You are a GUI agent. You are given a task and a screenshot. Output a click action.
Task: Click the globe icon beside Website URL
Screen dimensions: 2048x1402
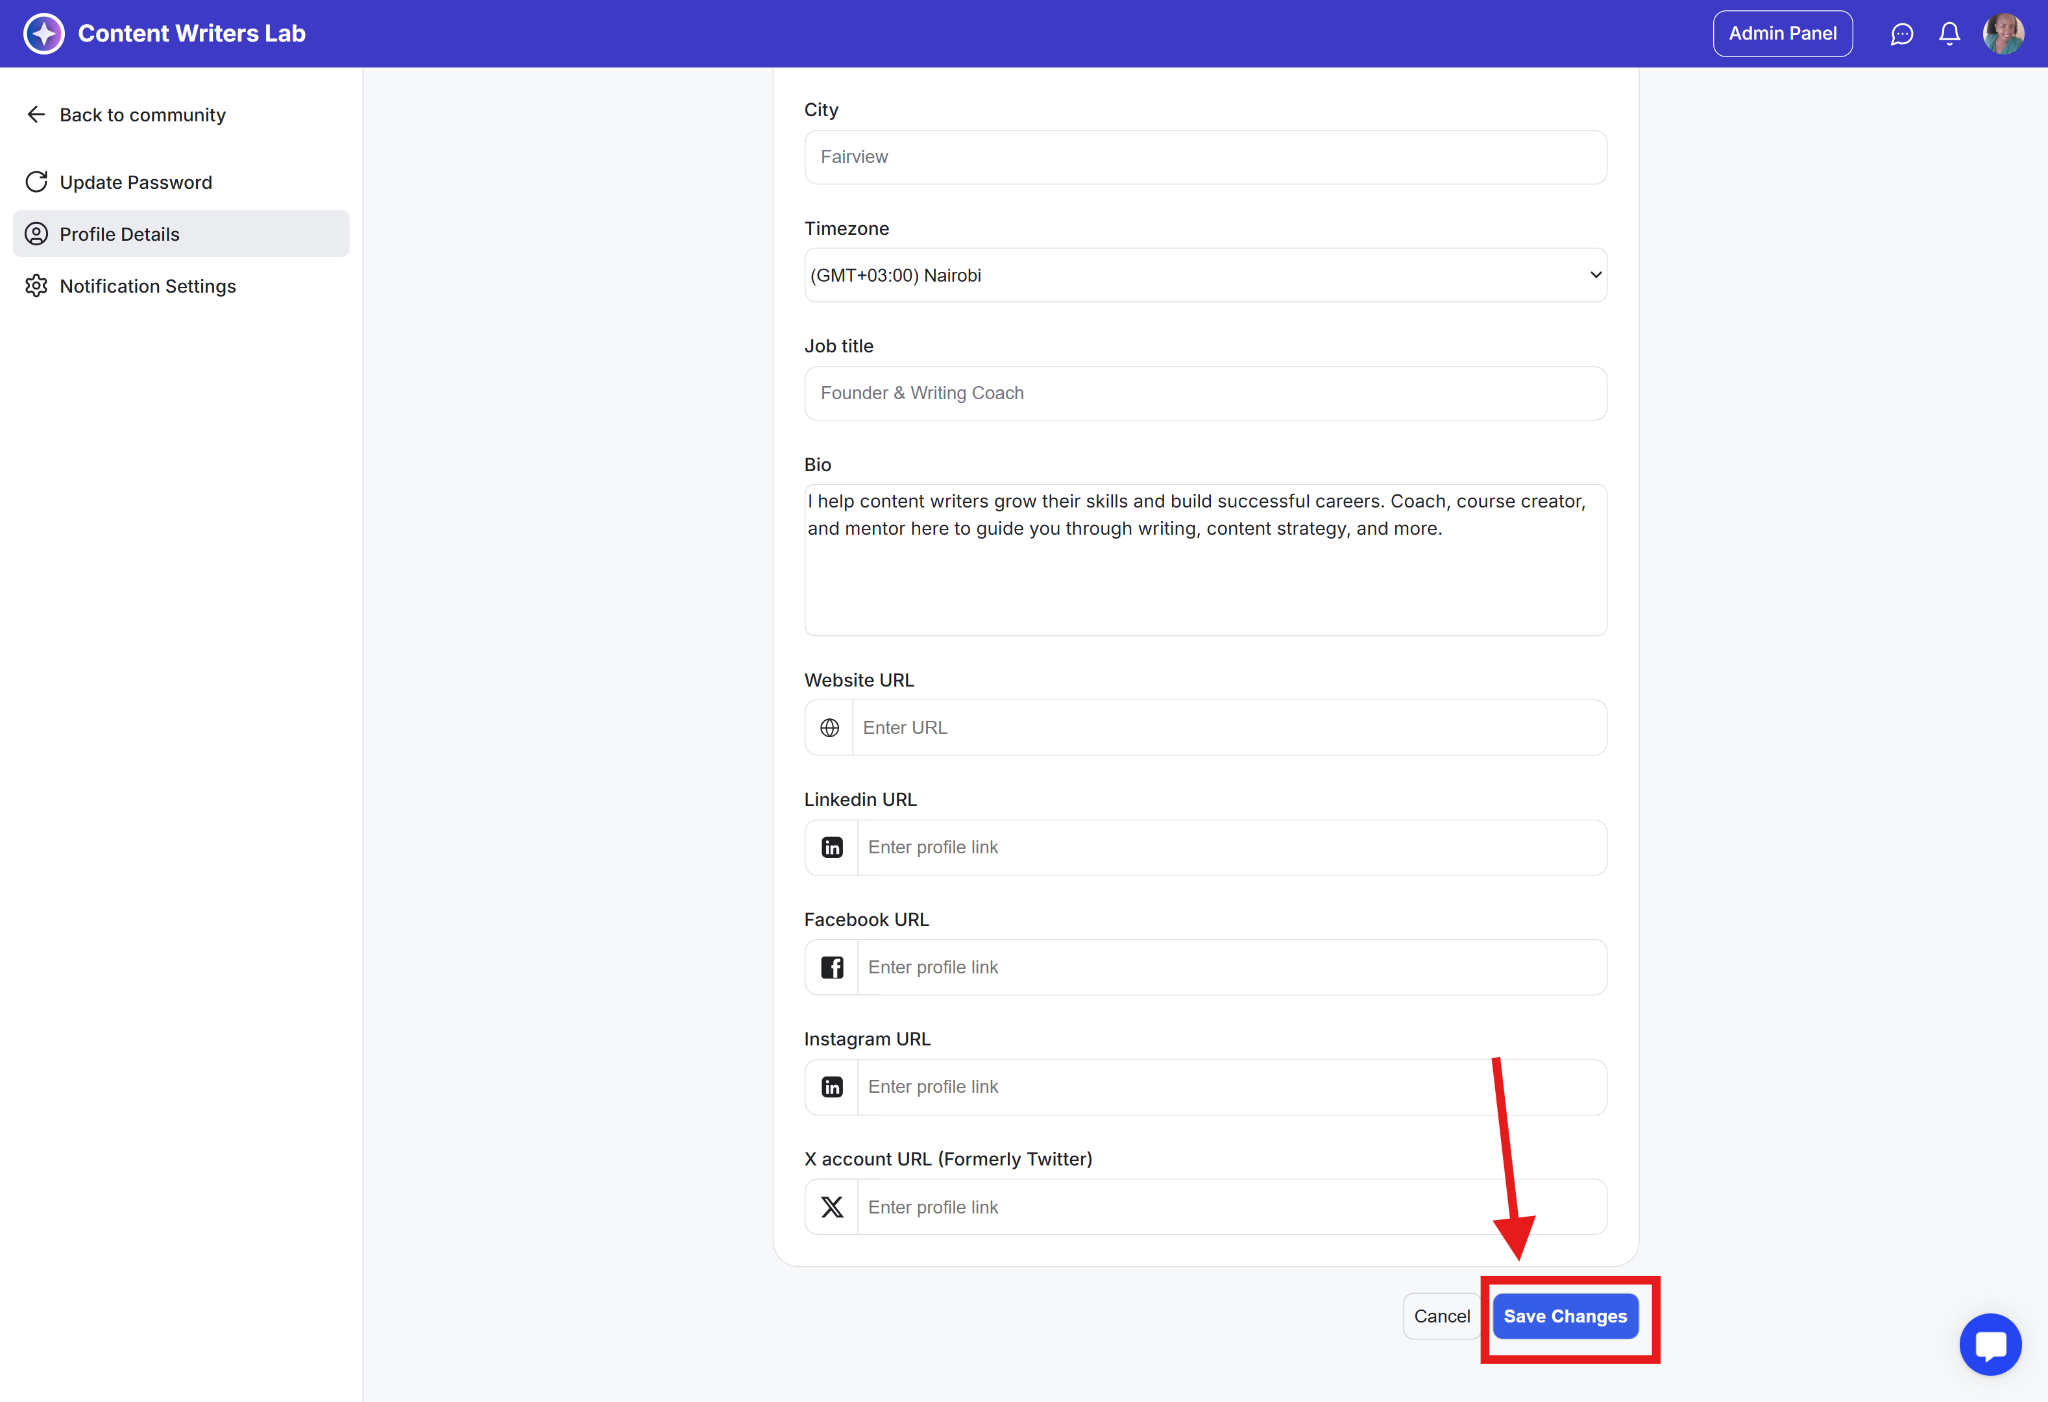coord(829,728)
